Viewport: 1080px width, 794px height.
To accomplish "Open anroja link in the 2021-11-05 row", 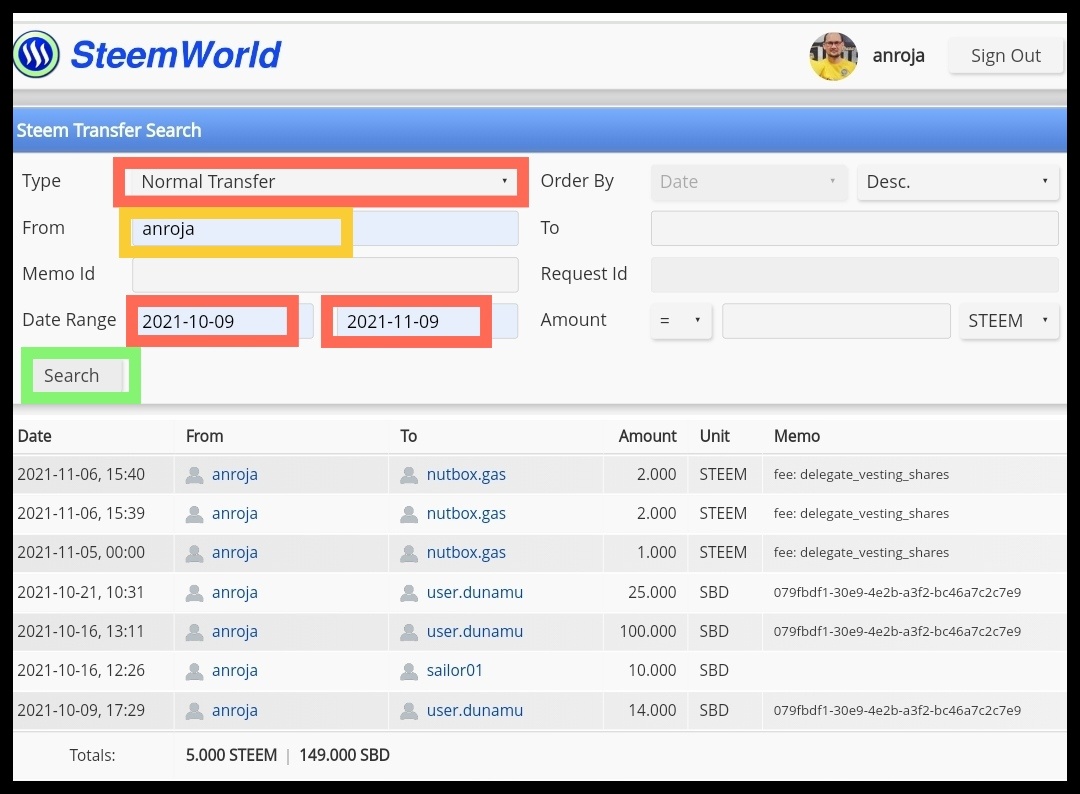I will 235,553.
